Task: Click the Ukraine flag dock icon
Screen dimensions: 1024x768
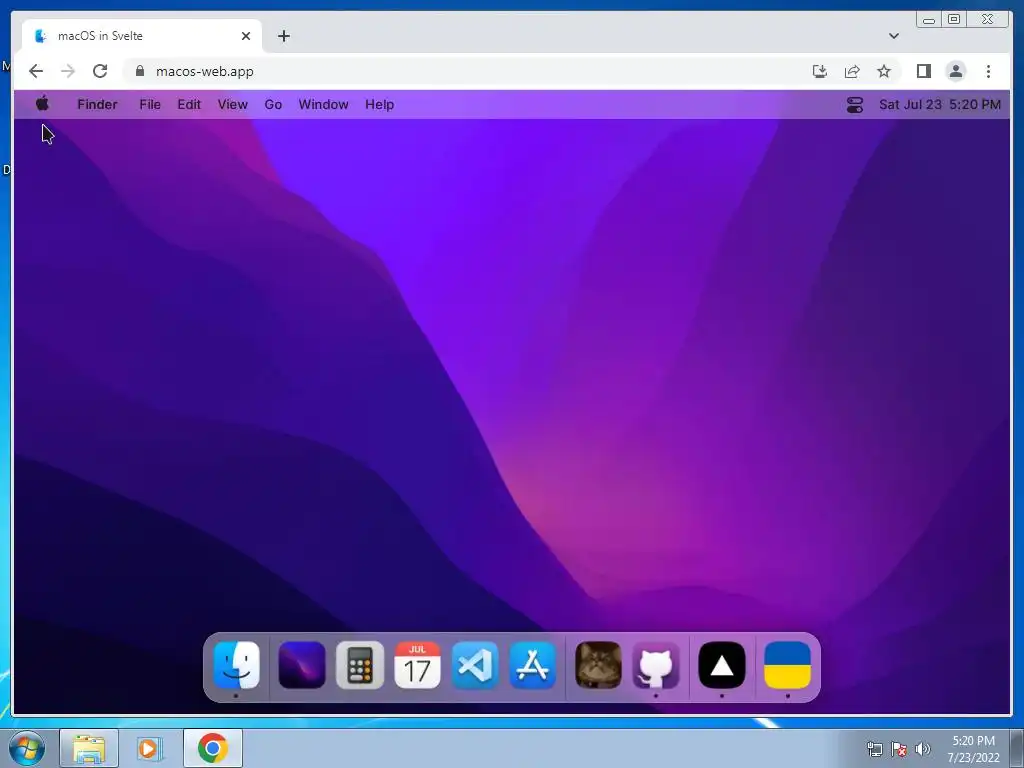Action: 788,665
